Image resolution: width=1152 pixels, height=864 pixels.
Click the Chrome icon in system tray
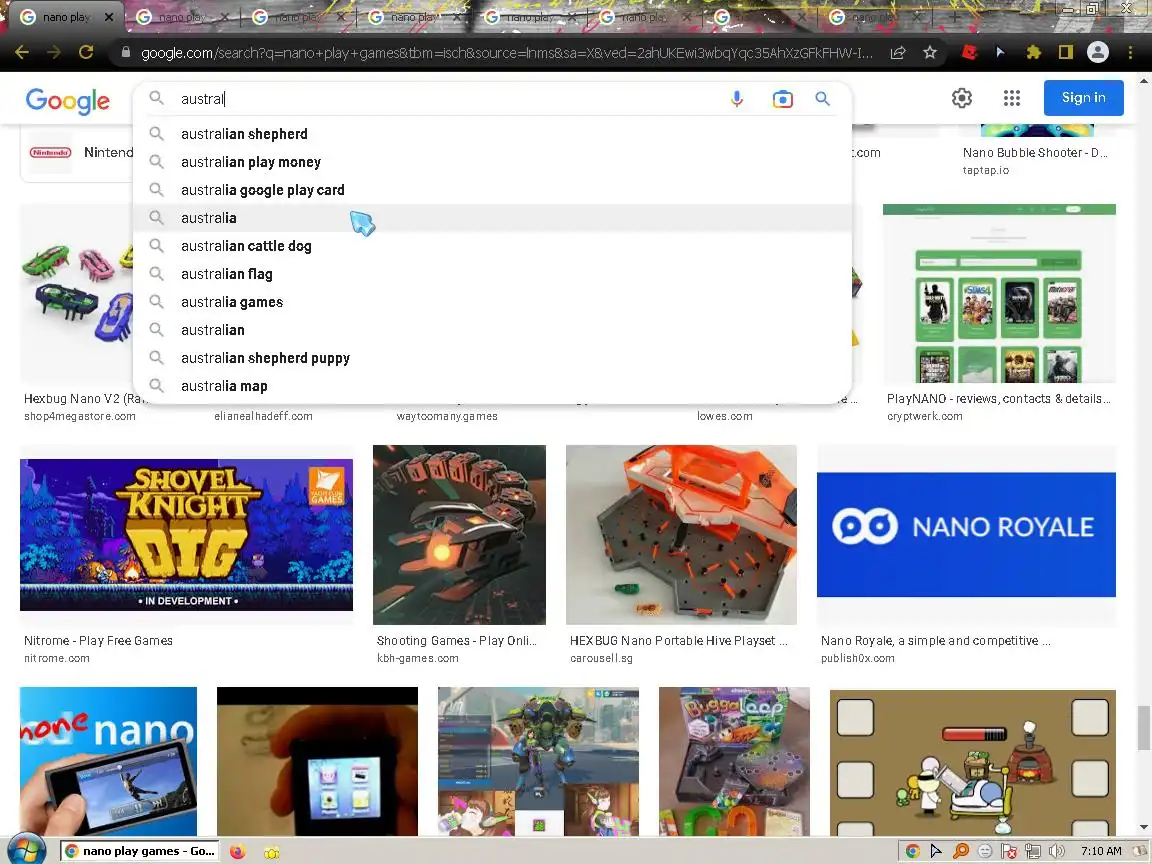(912, 852)
